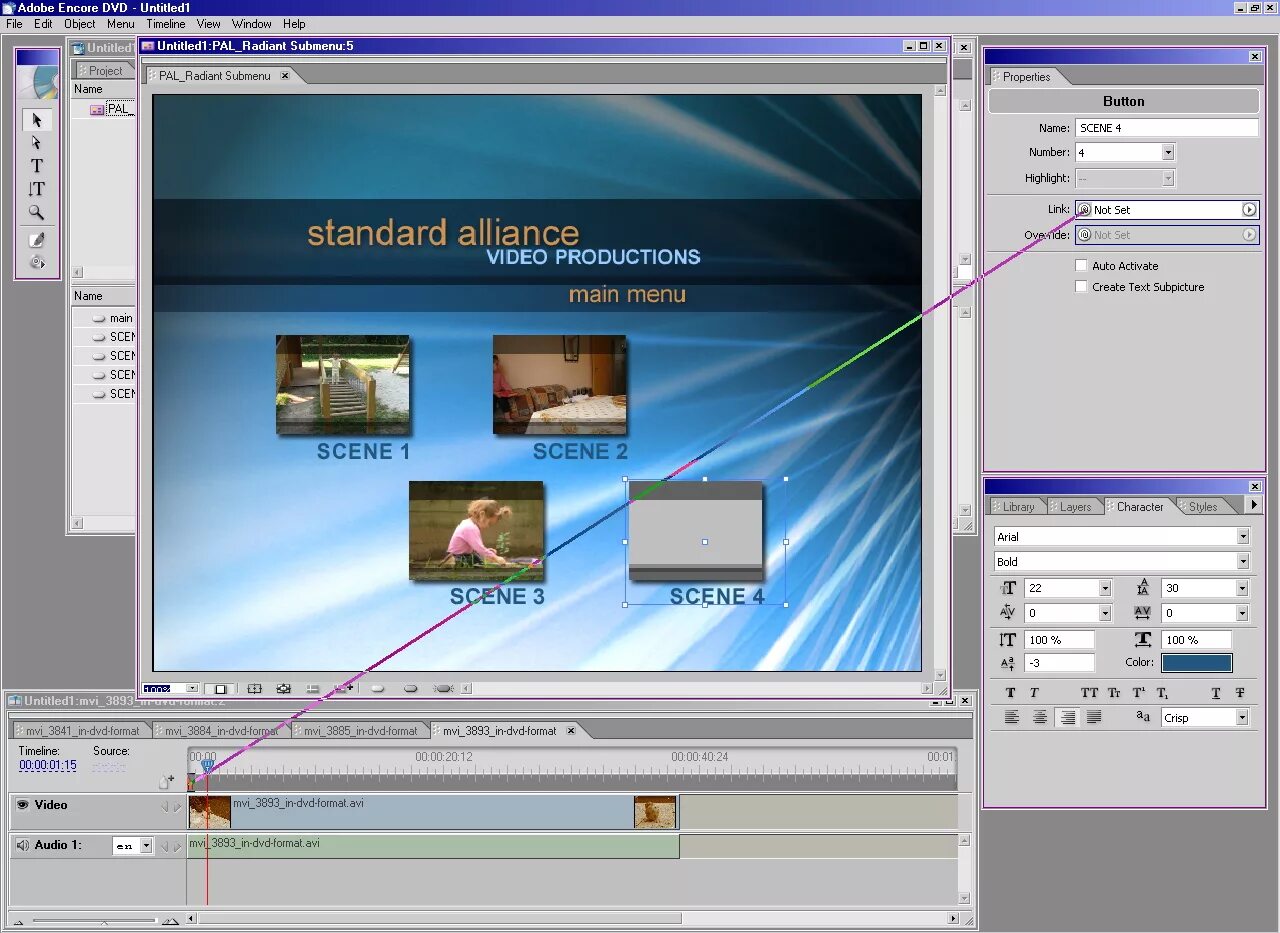This screenshot has width=1280, height=933.
Task: Open the Bold font style dropdown
Action: point(1243,562)
